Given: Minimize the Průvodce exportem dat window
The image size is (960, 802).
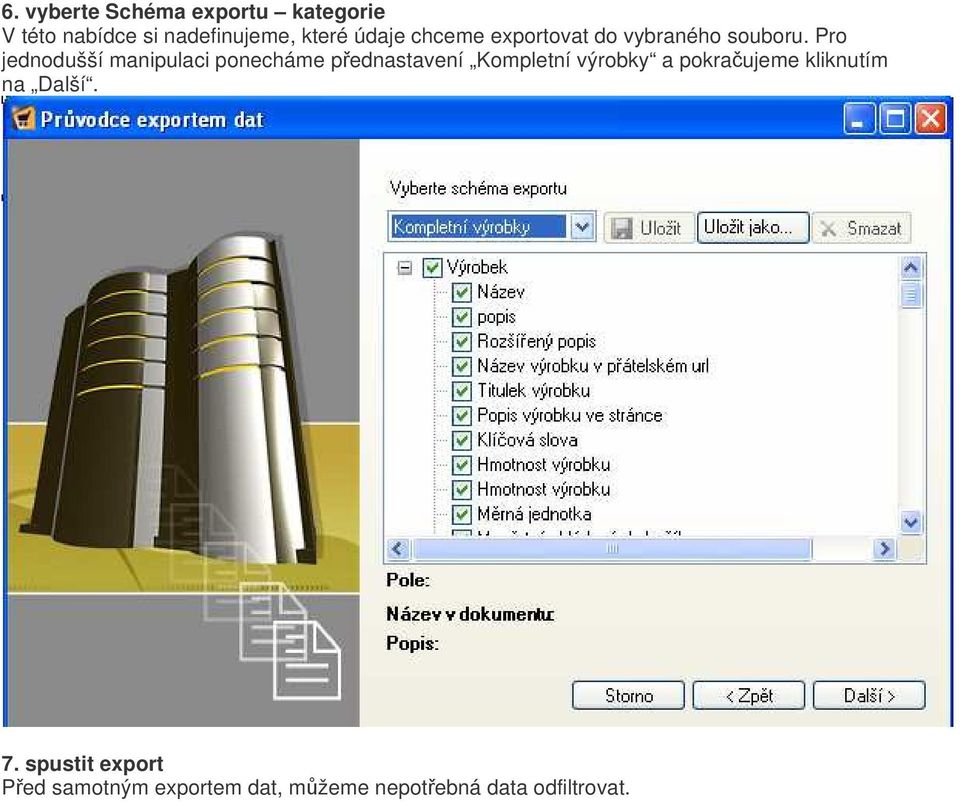Looking at the screenshot, I should tap(859, 118).
